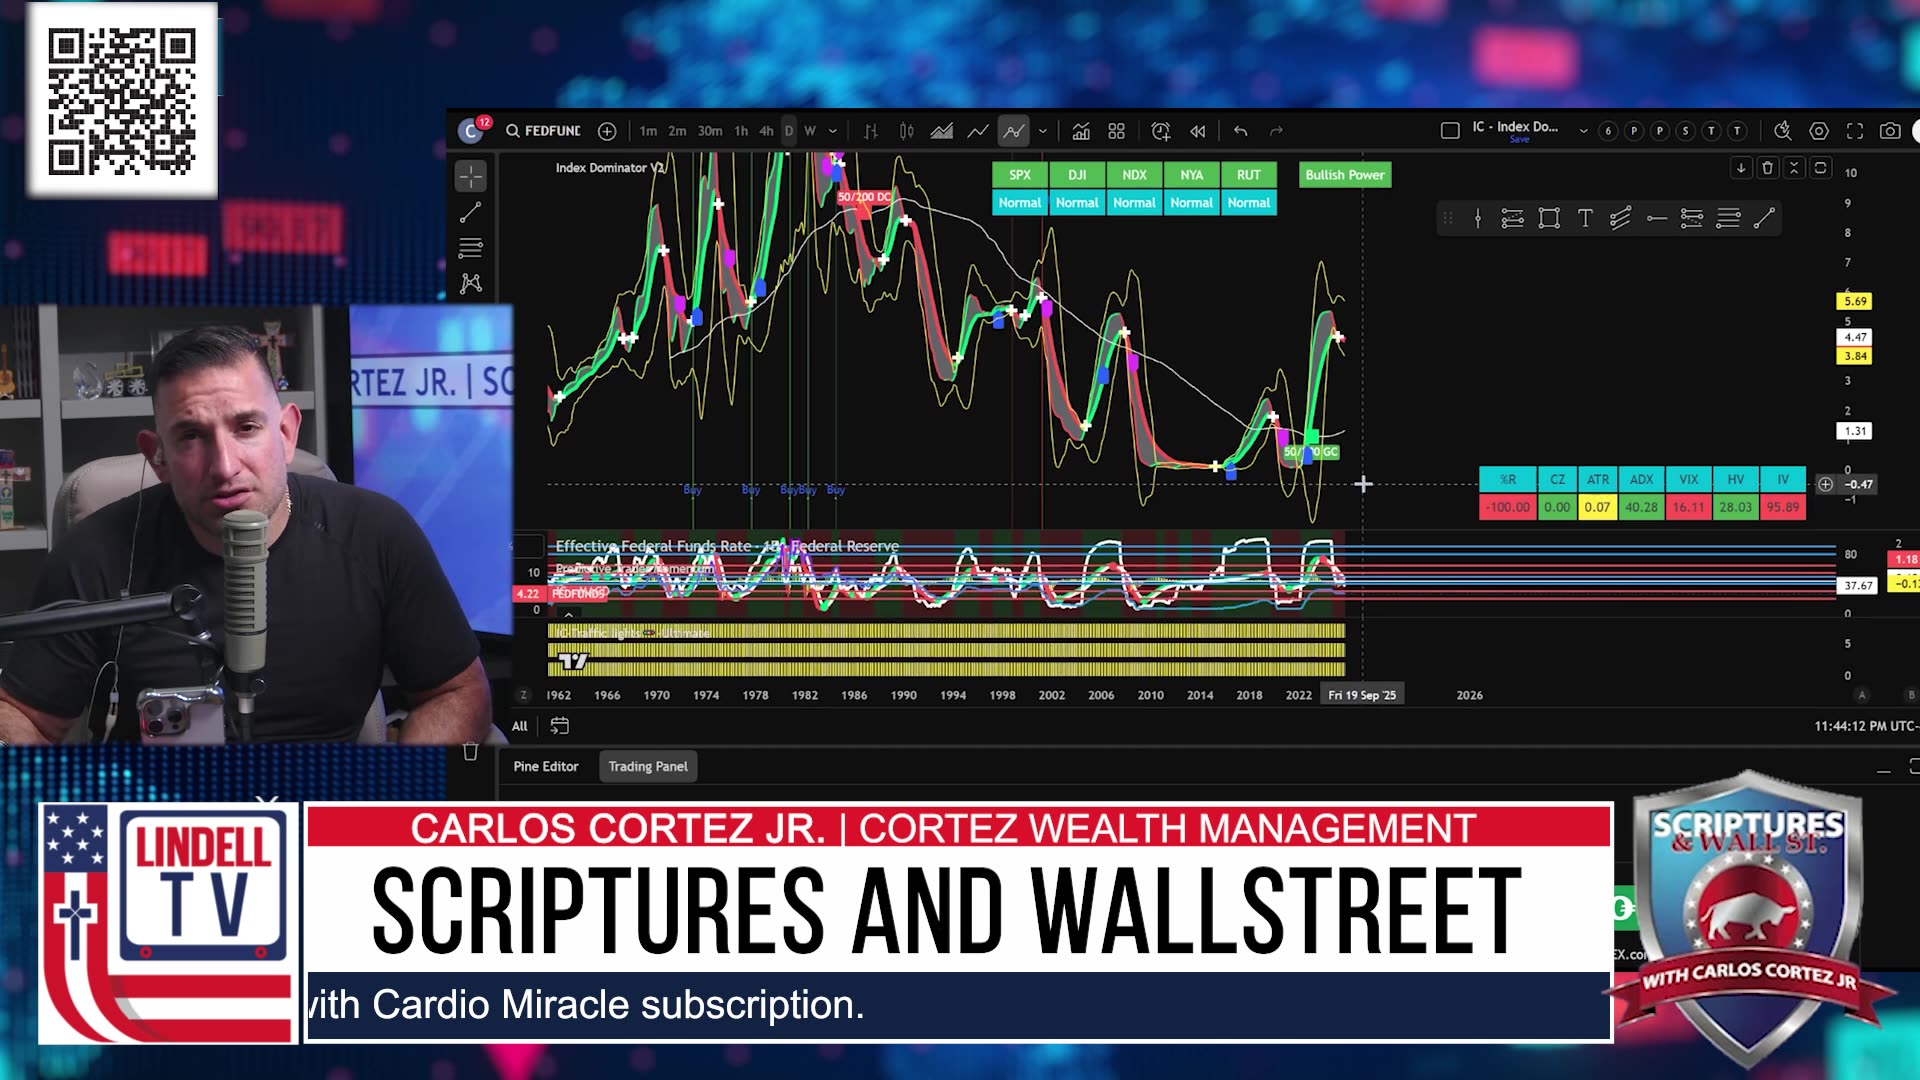Toggle fullscreen mode icon
This screenshot has width=1920, height=1080.
[x=1854, y=131]
